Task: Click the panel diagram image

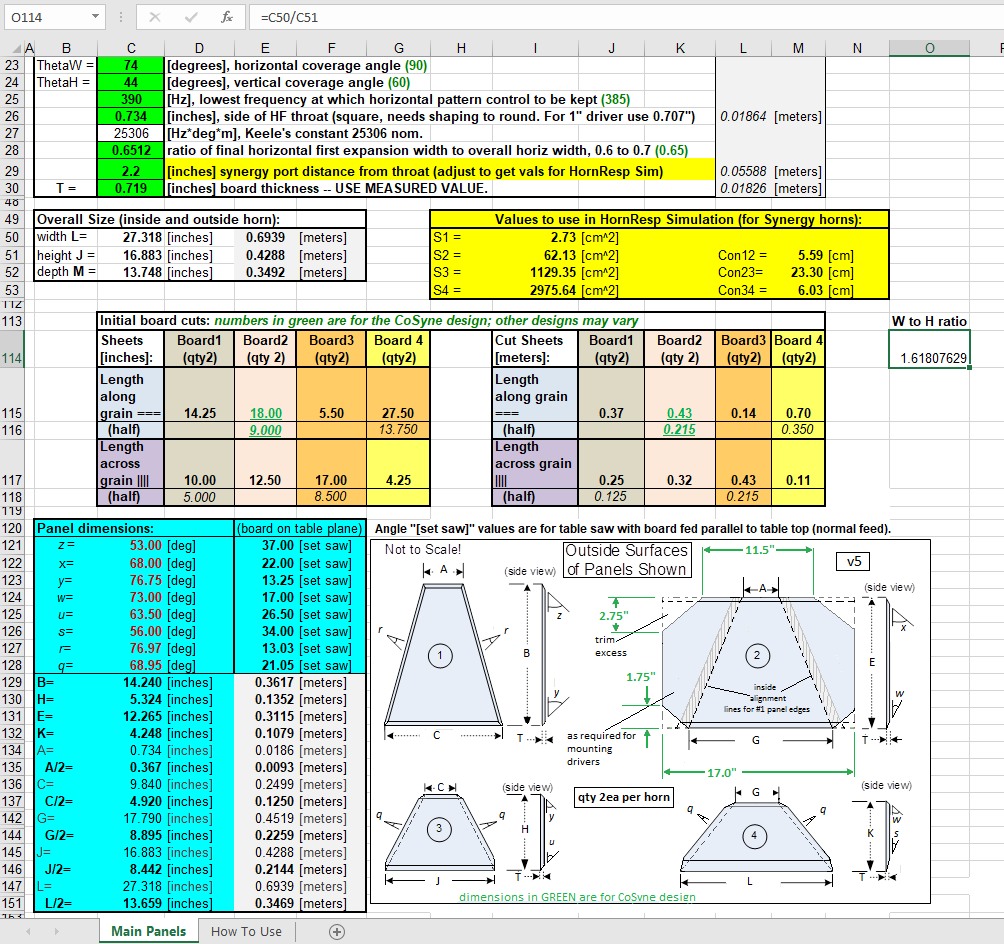Action: coord(650,721)
